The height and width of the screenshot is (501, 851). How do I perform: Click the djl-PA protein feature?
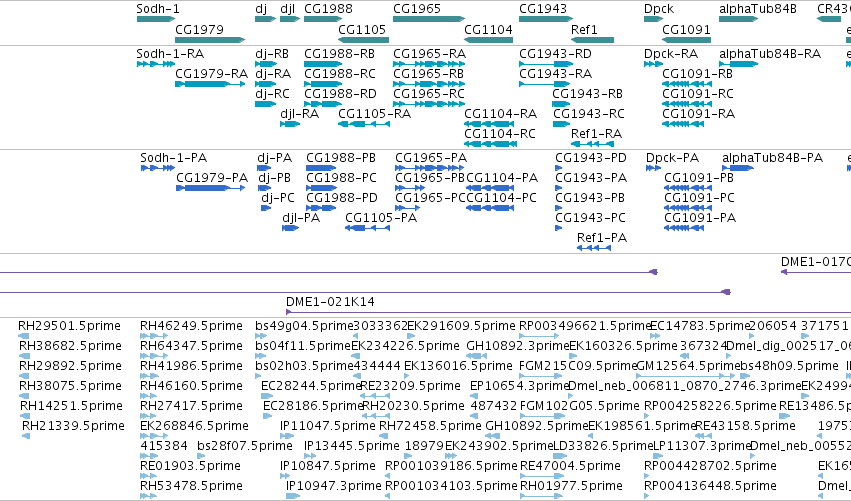290,229
